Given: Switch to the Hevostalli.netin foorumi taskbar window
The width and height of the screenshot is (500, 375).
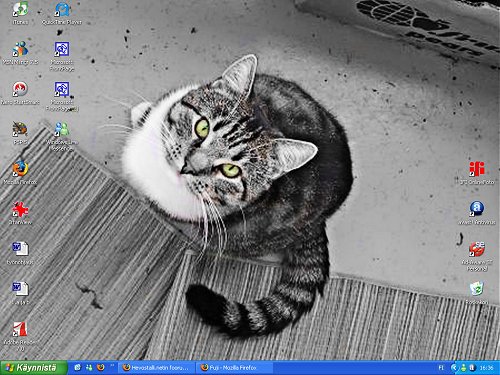Looking at the screenshot, I should [156, 368].
